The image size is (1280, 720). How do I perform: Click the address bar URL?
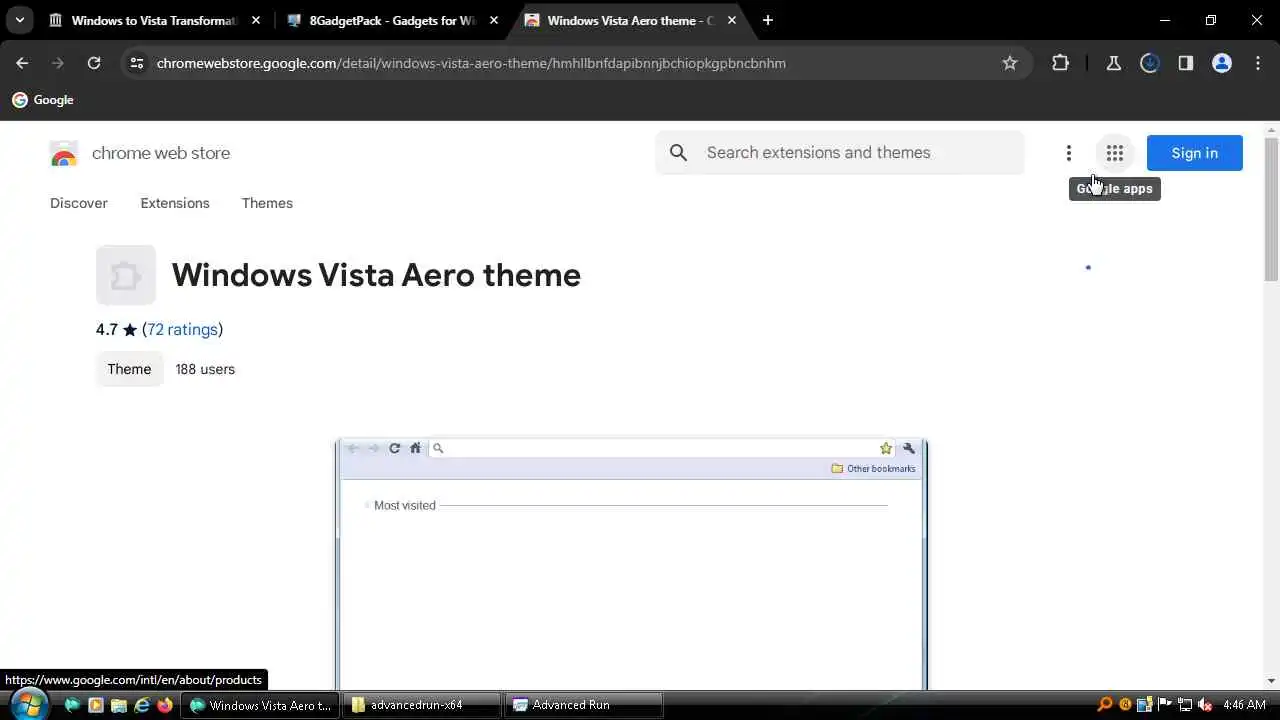point(471,63)
